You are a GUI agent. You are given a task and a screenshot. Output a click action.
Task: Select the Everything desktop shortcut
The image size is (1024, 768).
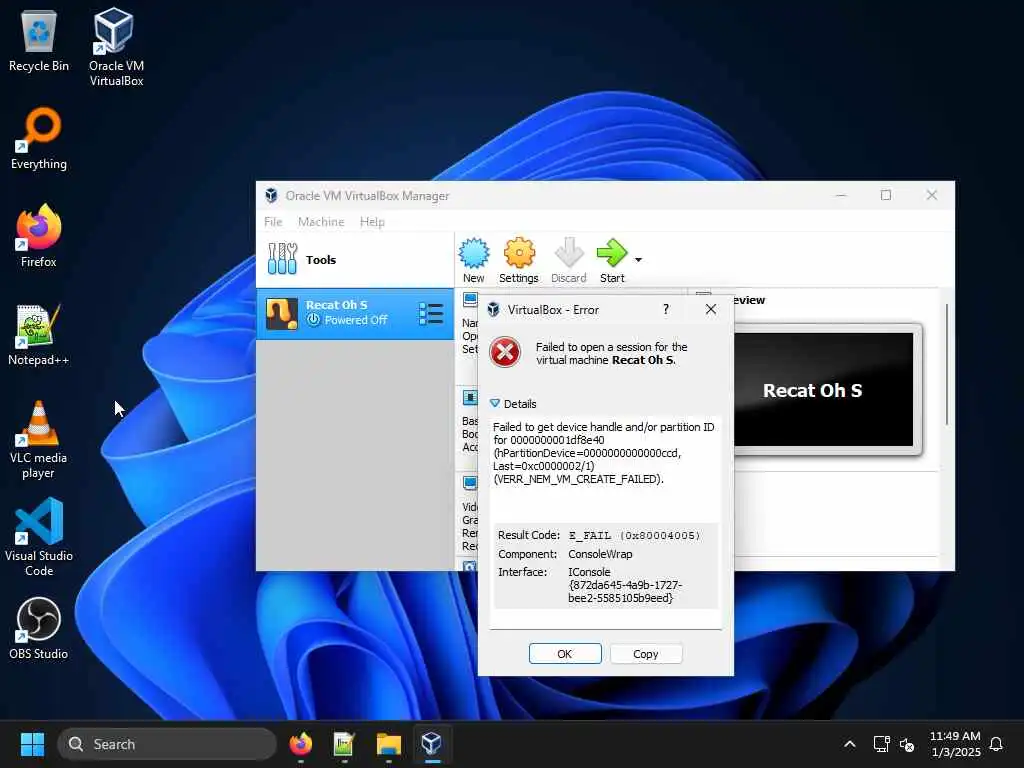point(39,138)
